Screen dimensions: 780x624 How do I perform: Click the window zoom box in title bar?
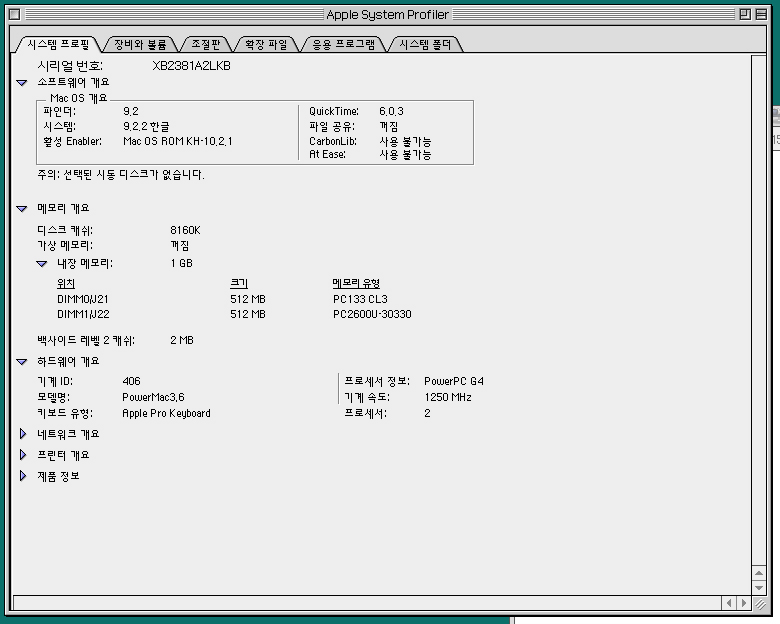[744, 14]
